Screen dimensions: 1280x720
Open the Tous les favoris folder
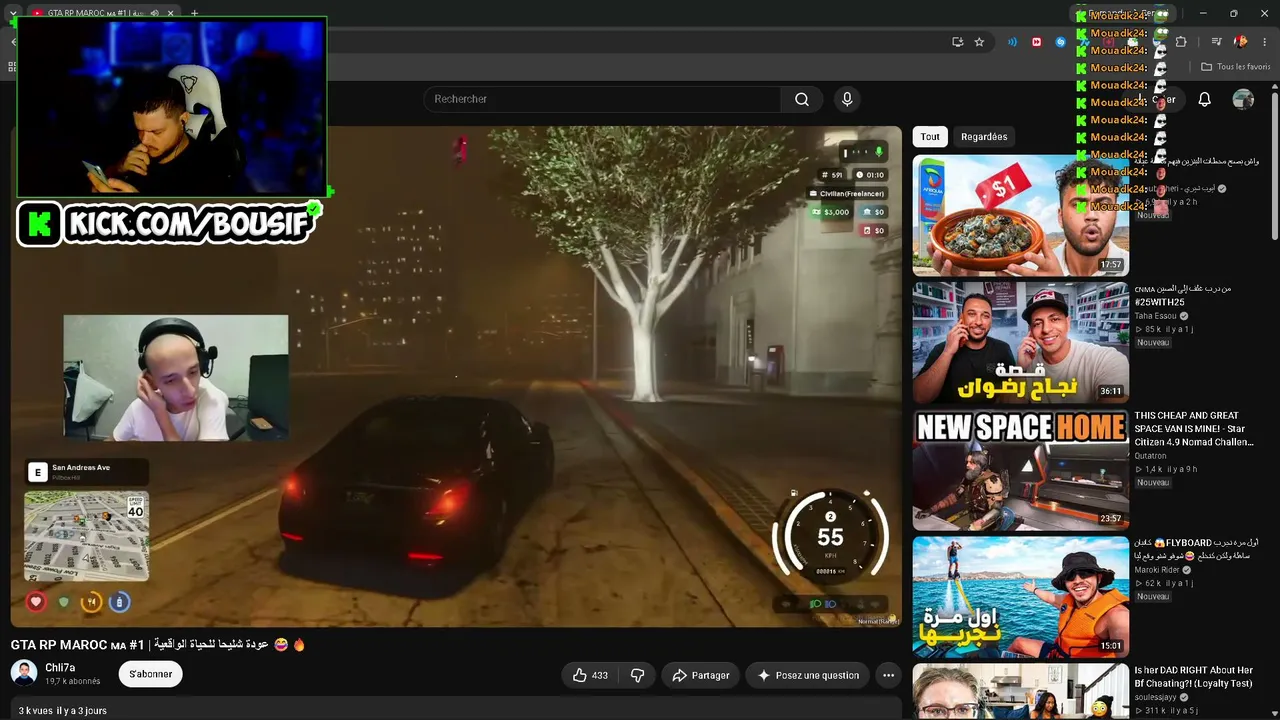(1235, 67)
